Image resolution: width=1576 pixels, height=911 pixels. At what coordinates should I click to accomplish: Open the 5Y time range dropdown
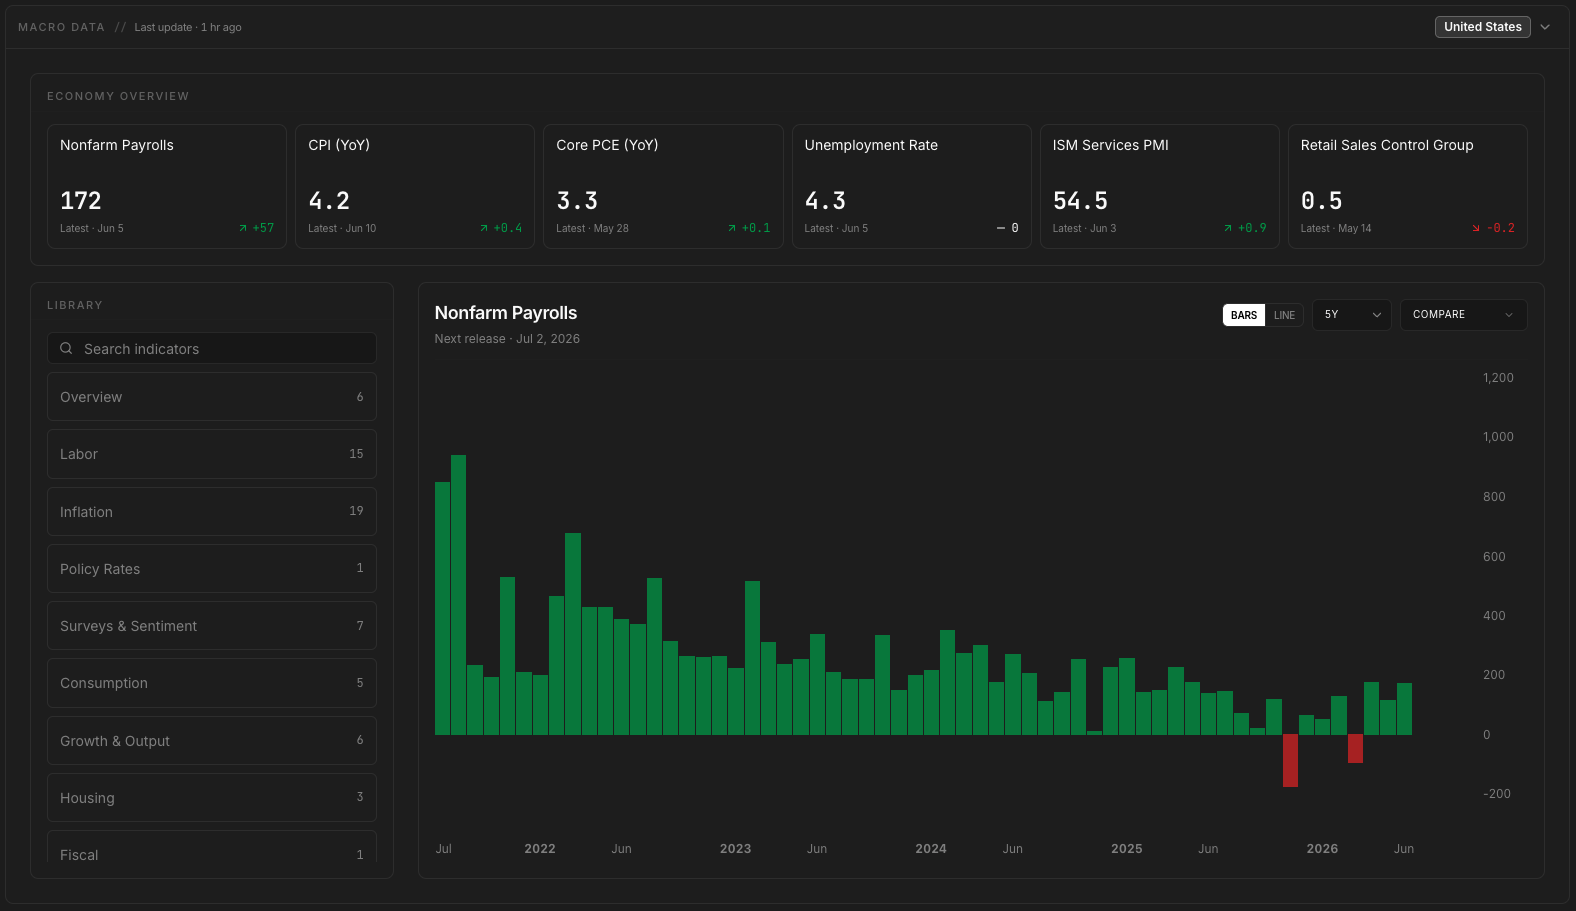tap(1352, 315)
